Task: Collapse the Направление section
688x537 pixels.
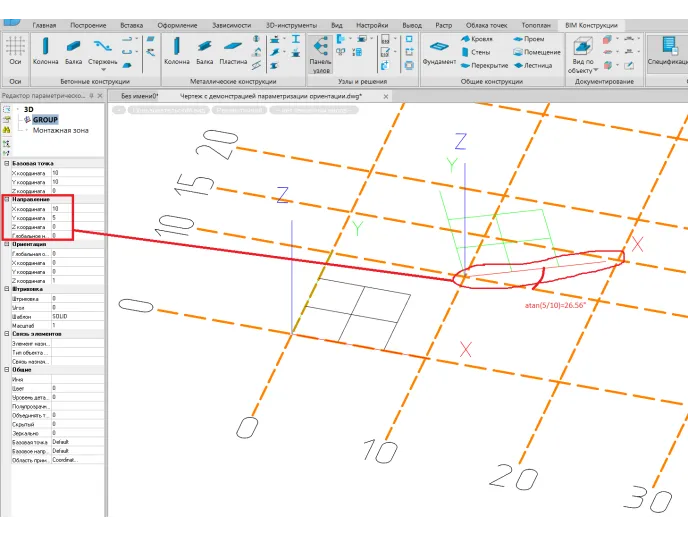Action: pyautogui.click(x=7, y=199)
